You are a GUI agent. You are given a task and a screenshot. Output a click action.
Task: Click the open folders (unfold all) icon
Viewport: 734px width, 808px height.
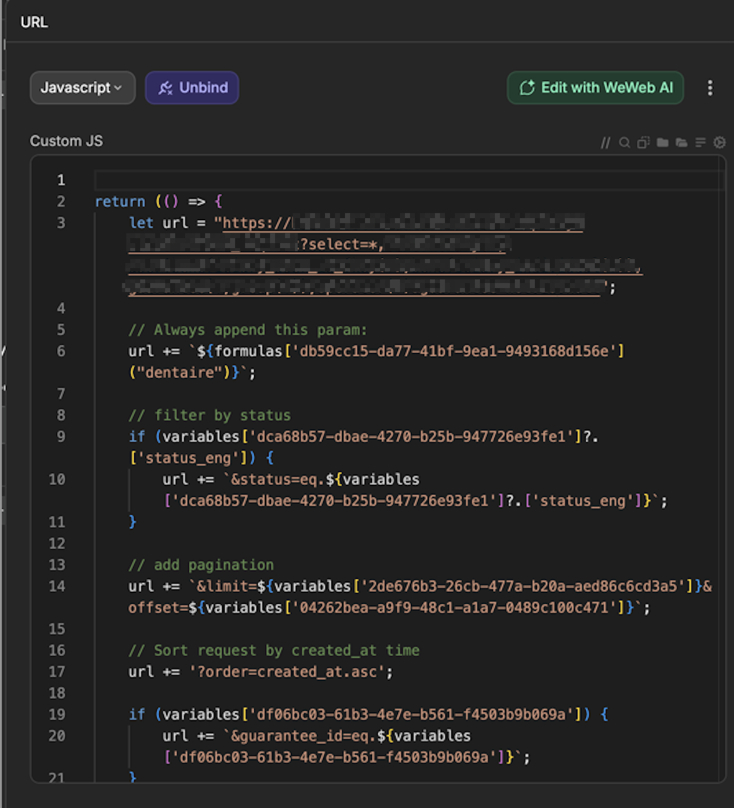(x=681, y=143)
